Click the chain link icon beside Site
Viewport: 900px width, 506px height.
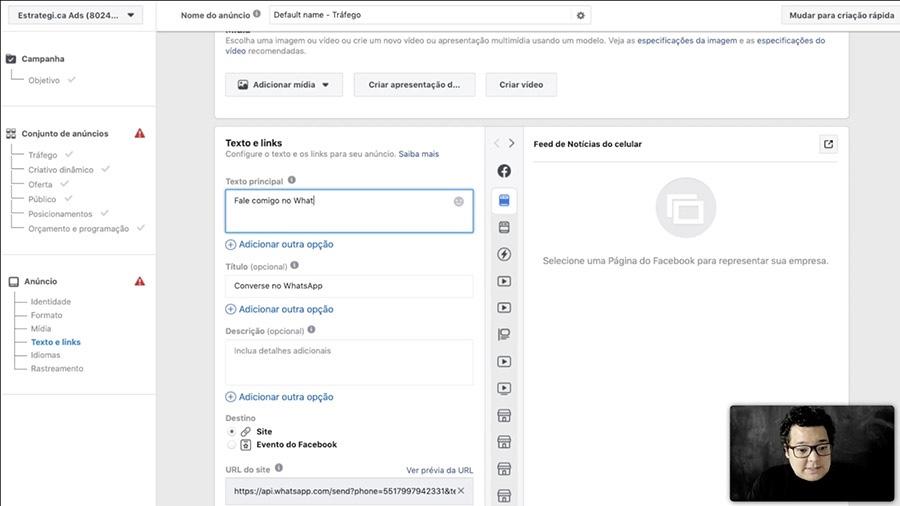(246, 431)
